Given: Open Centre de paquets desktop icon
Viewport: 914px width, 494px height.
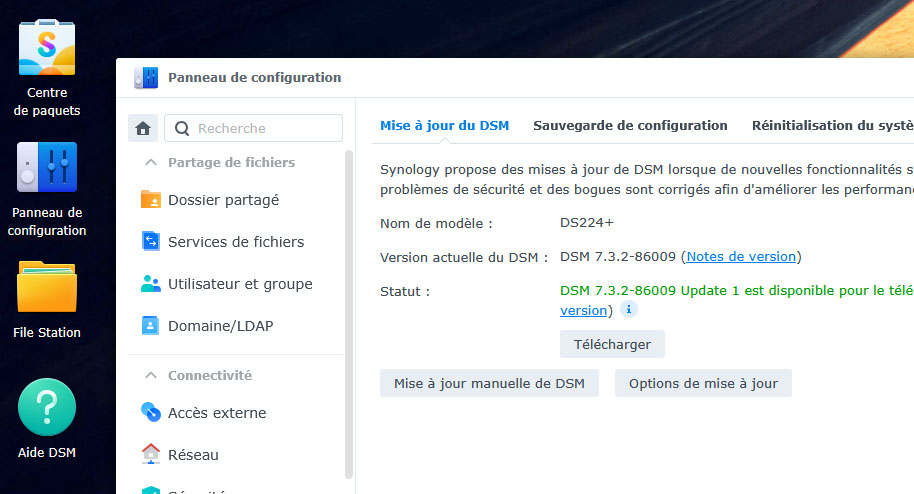Looking at the screenshot, I should [x=47, y=48].
